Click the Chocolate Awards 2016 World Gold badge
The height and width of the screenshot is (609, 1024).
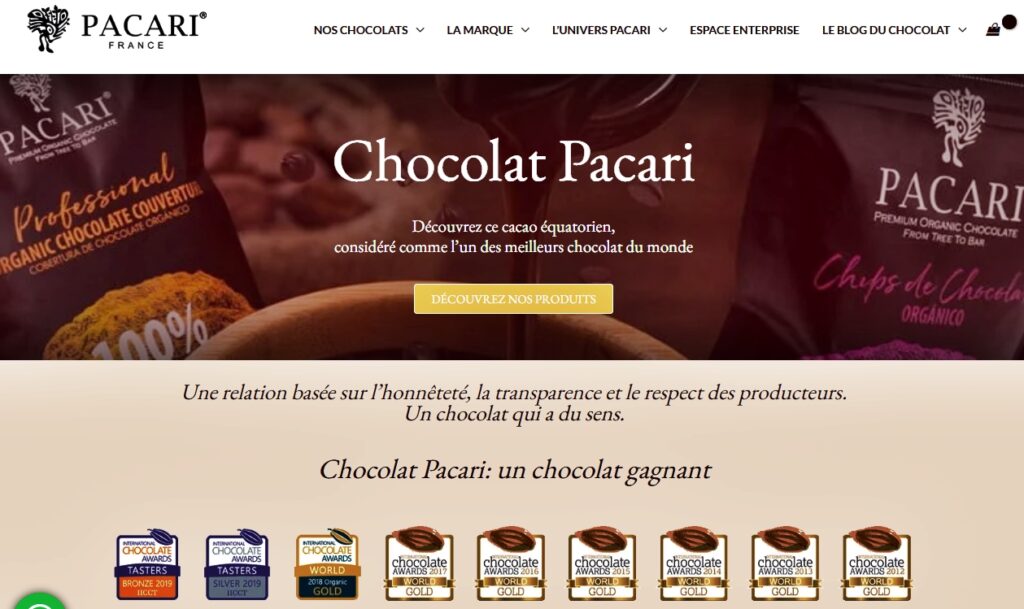[511, 563]
